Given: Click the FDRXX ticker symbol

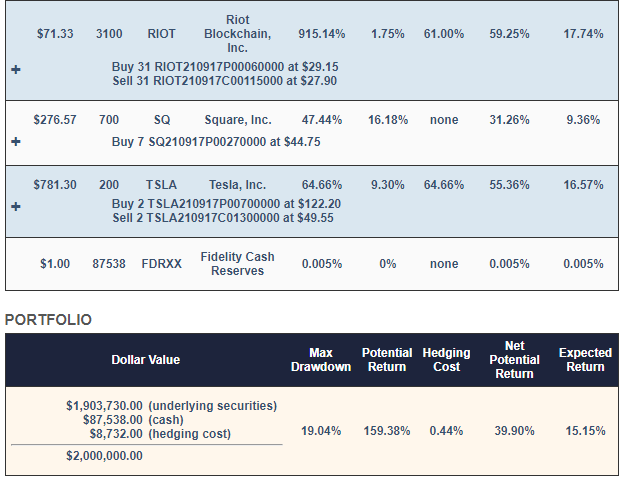Looking at the screenshot, I should [161, 264].
